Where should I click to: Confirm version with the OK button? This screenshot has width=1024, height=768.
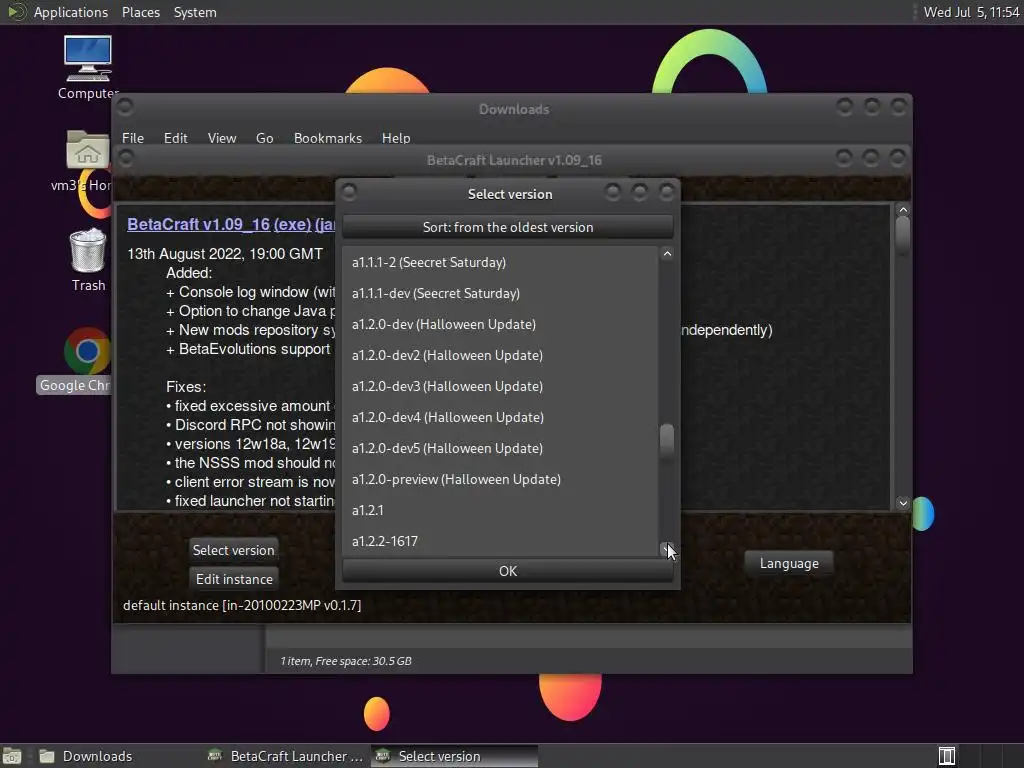(x=507, y=571)
